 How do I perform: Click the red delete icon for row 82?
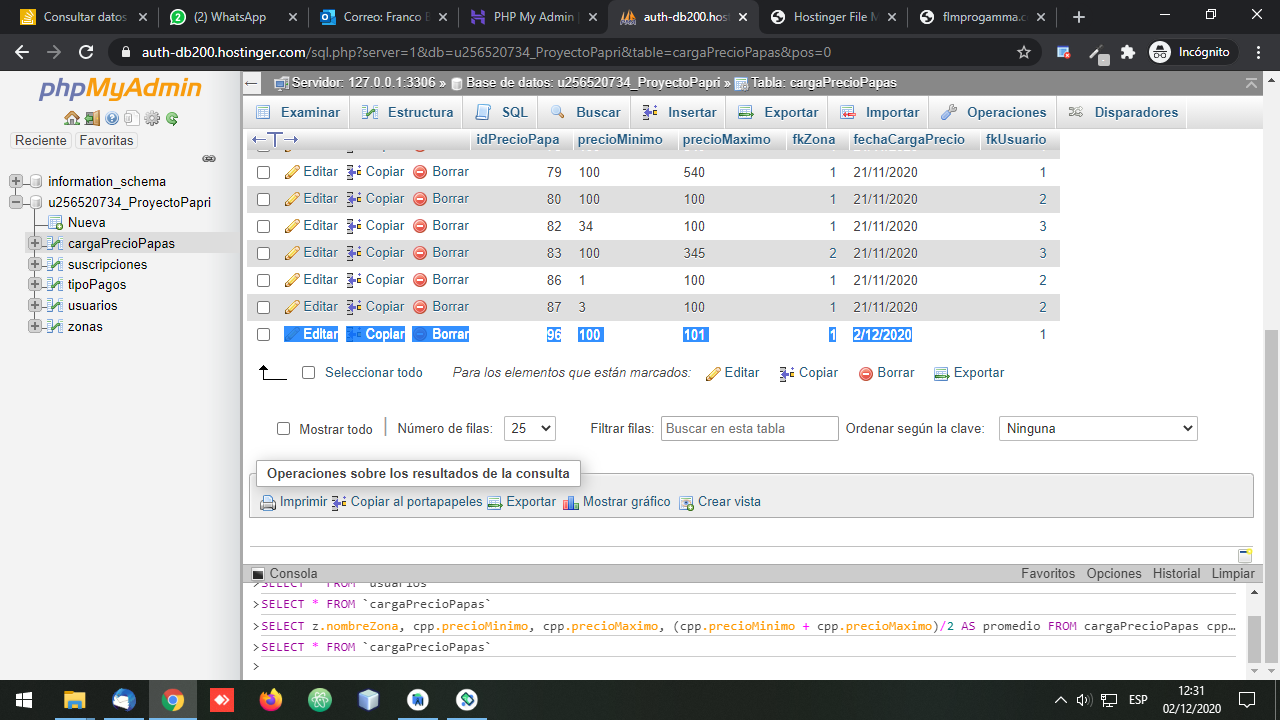421,226
